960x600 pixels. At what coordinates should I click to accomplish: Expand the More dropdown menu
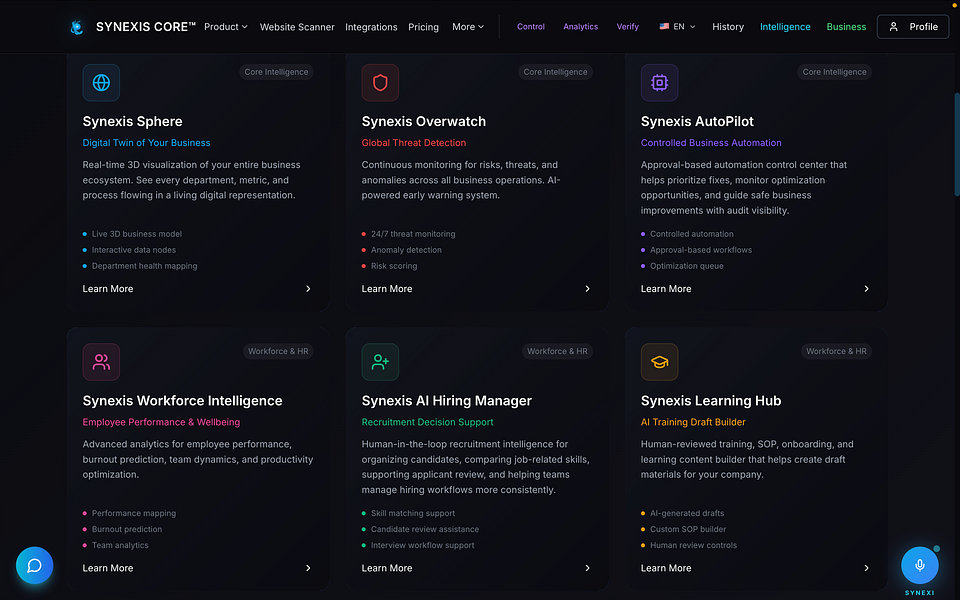click(468, 27)
